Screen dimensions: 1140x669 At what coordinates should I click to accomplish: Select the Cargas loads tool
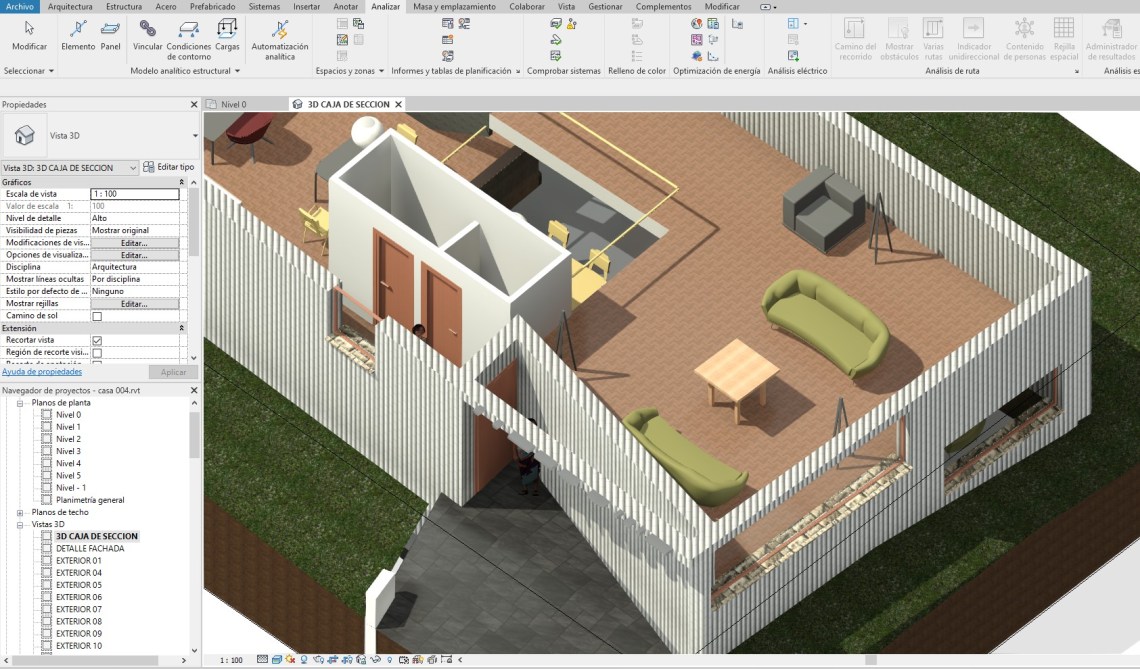click(x=227, y=29)
